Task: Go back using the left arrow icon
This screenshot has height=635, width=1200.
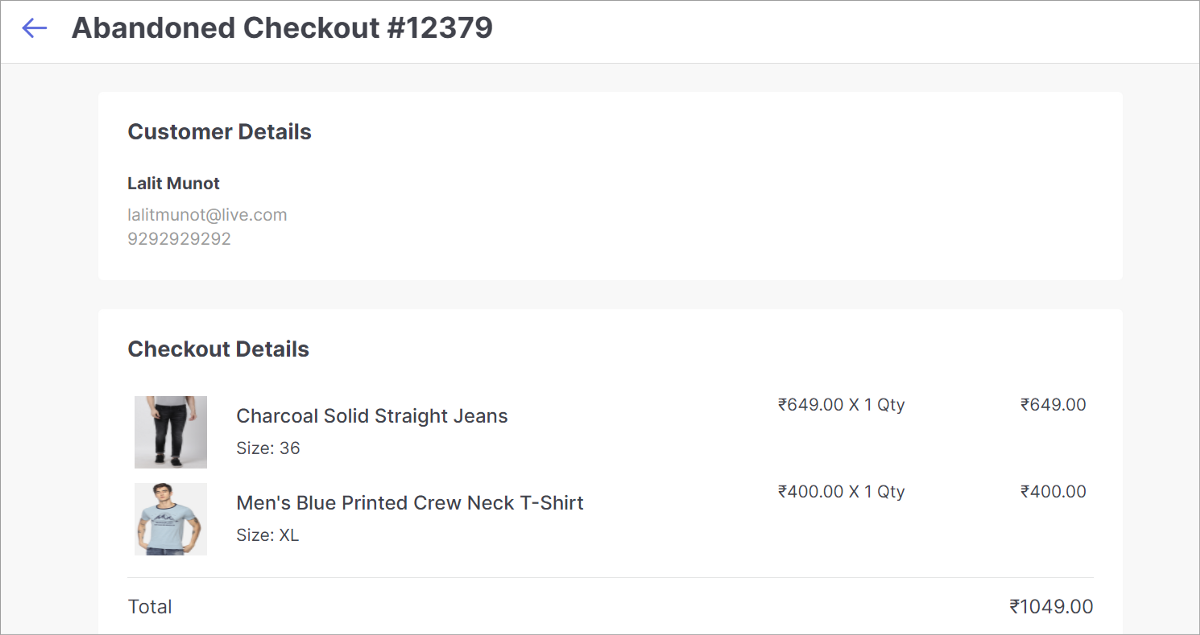Action: 35,28
